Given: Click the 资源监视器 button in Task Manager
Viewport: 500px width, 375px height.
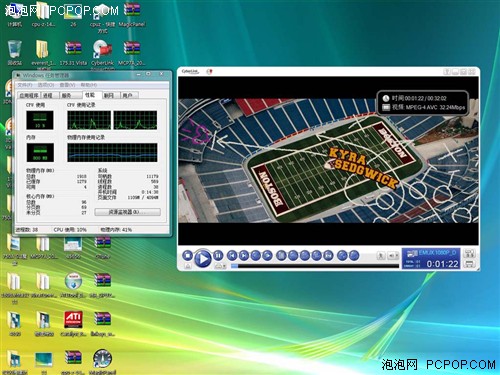Looking at the screenshot, I should [127, 212].
